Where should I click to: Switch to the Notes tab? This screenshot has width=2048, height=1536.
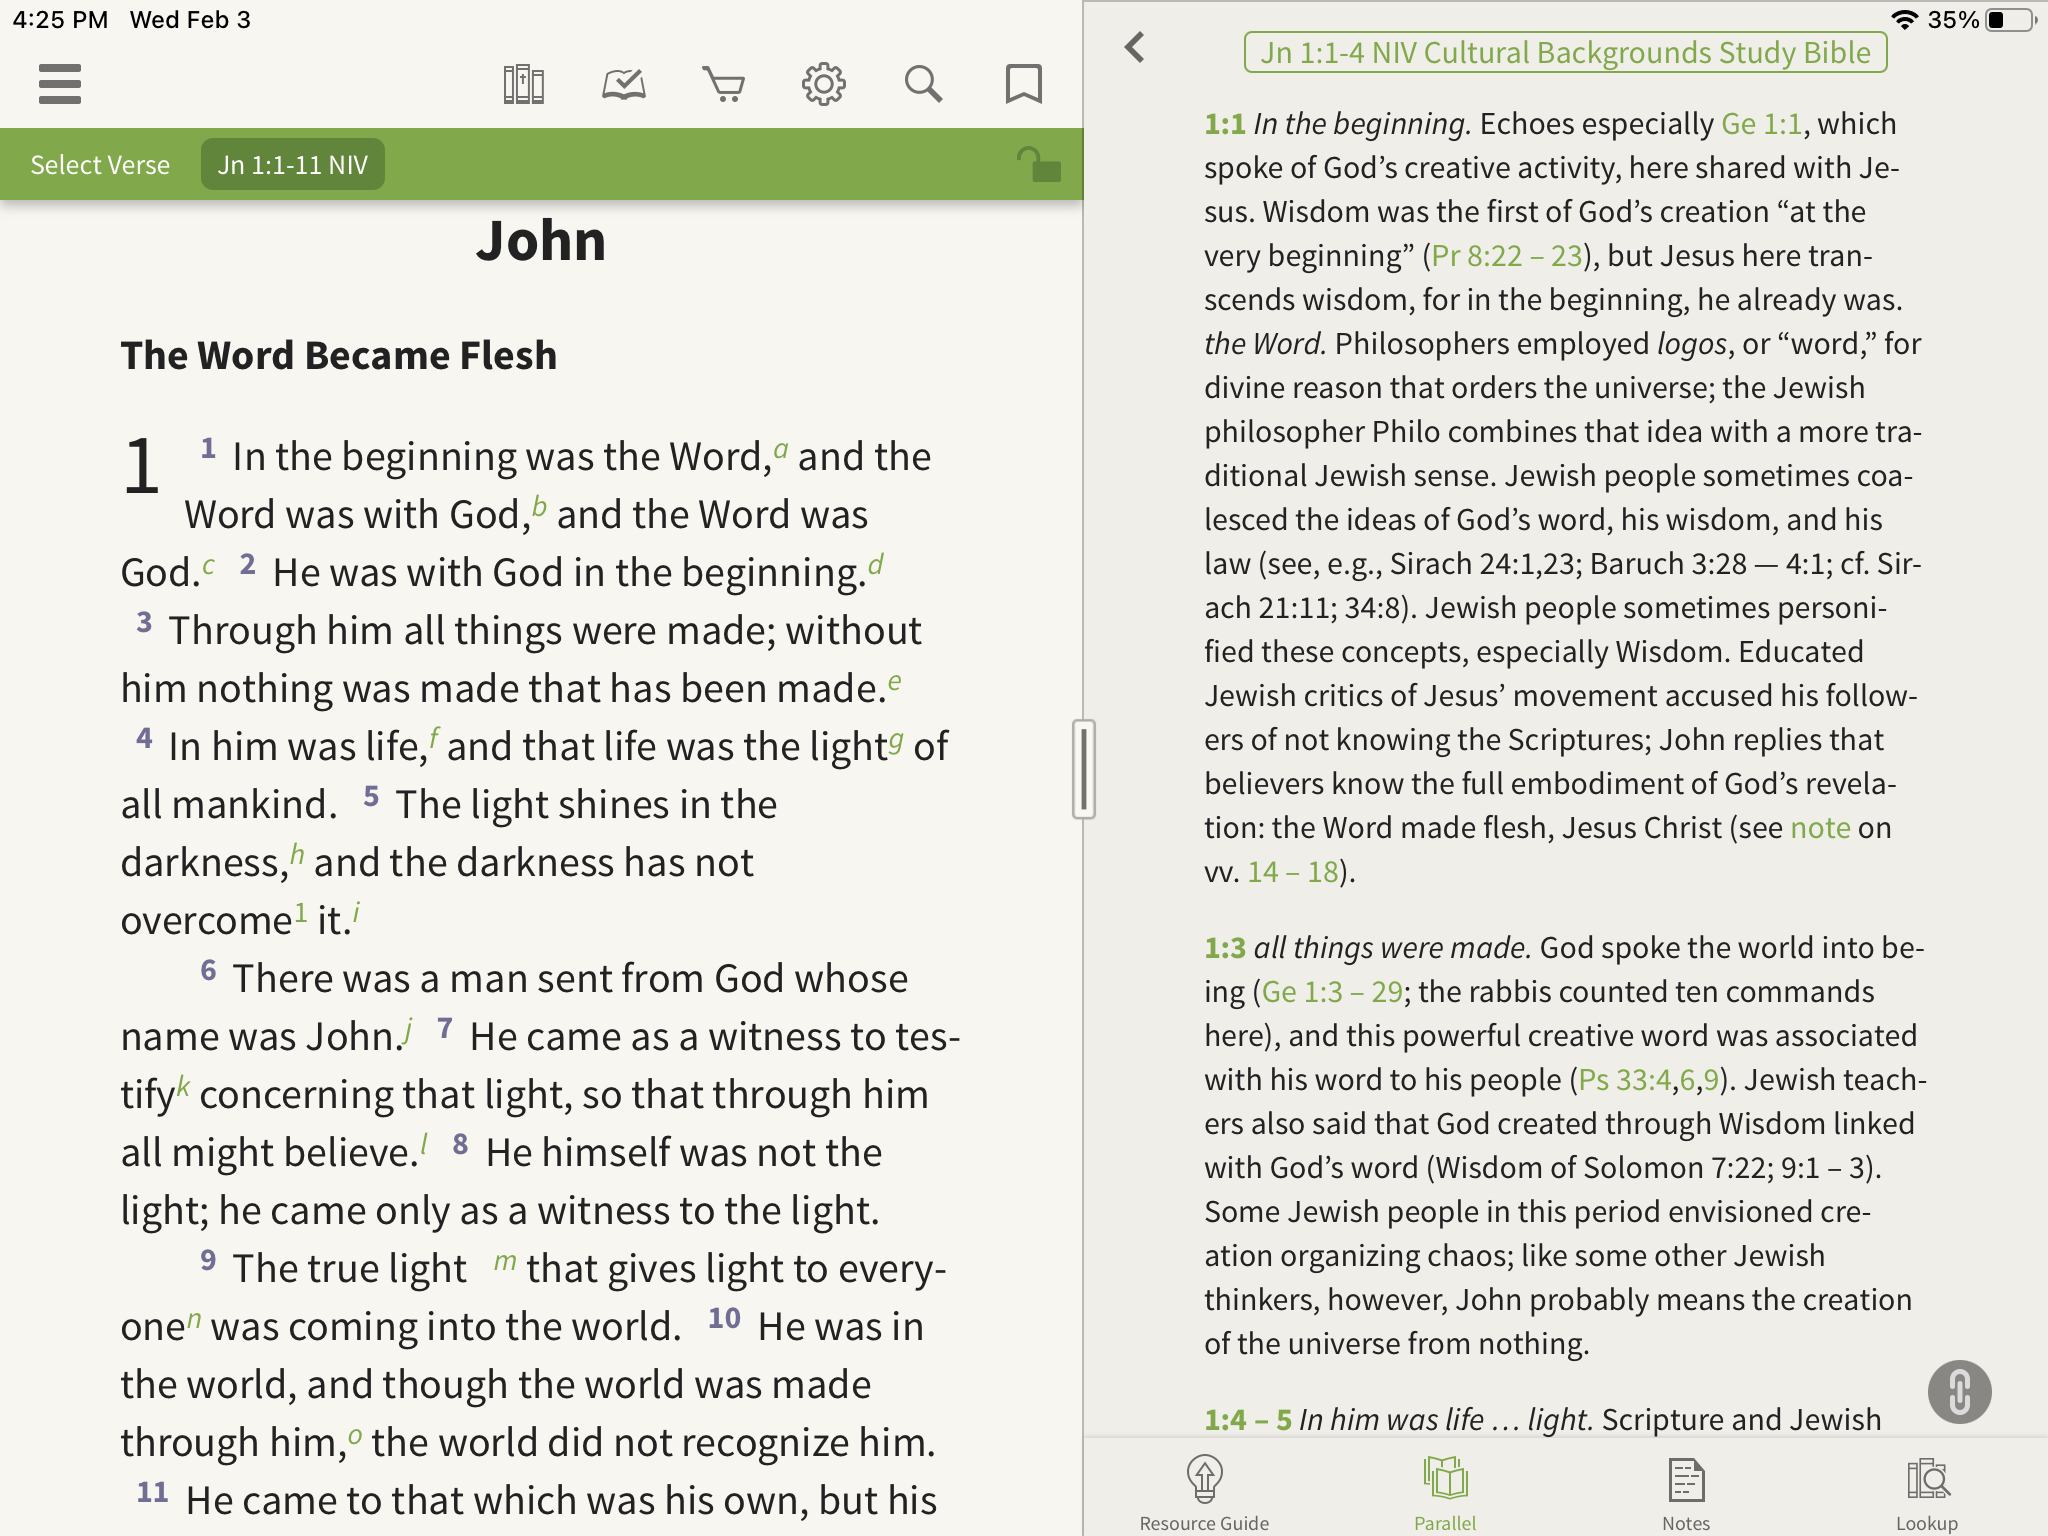1686,1492
